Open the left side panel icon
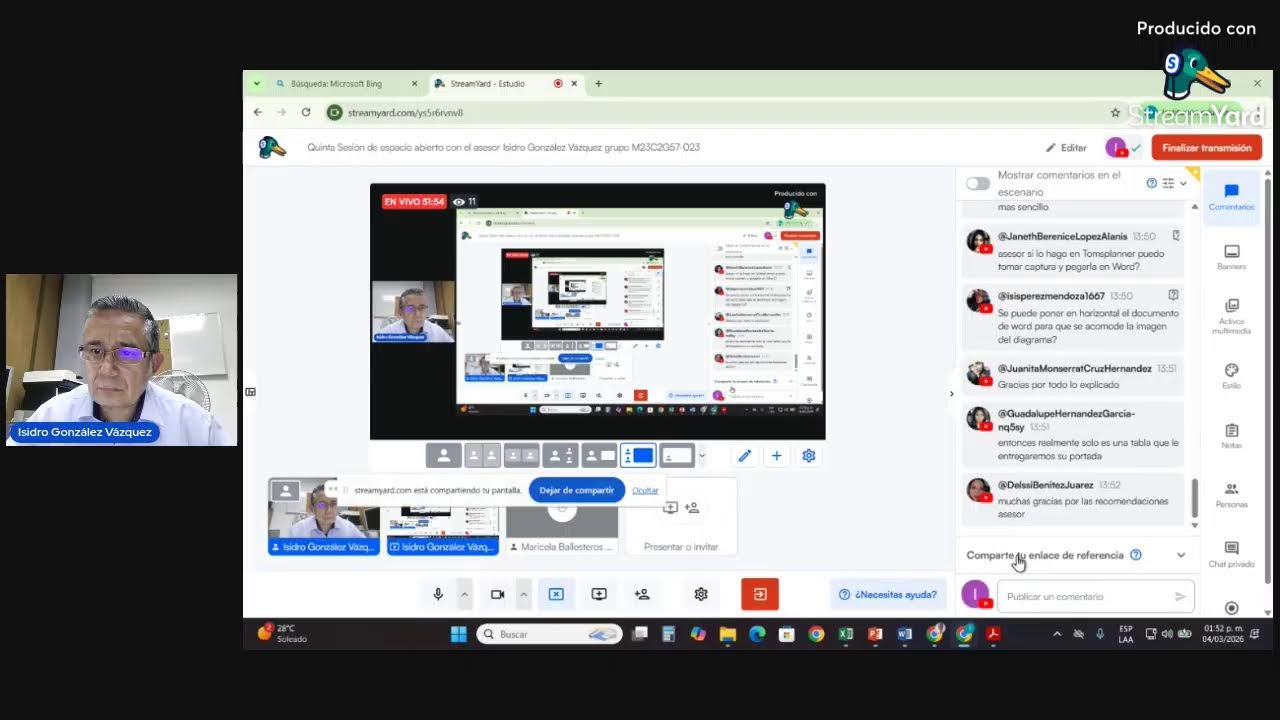 [x=250, y=392]
